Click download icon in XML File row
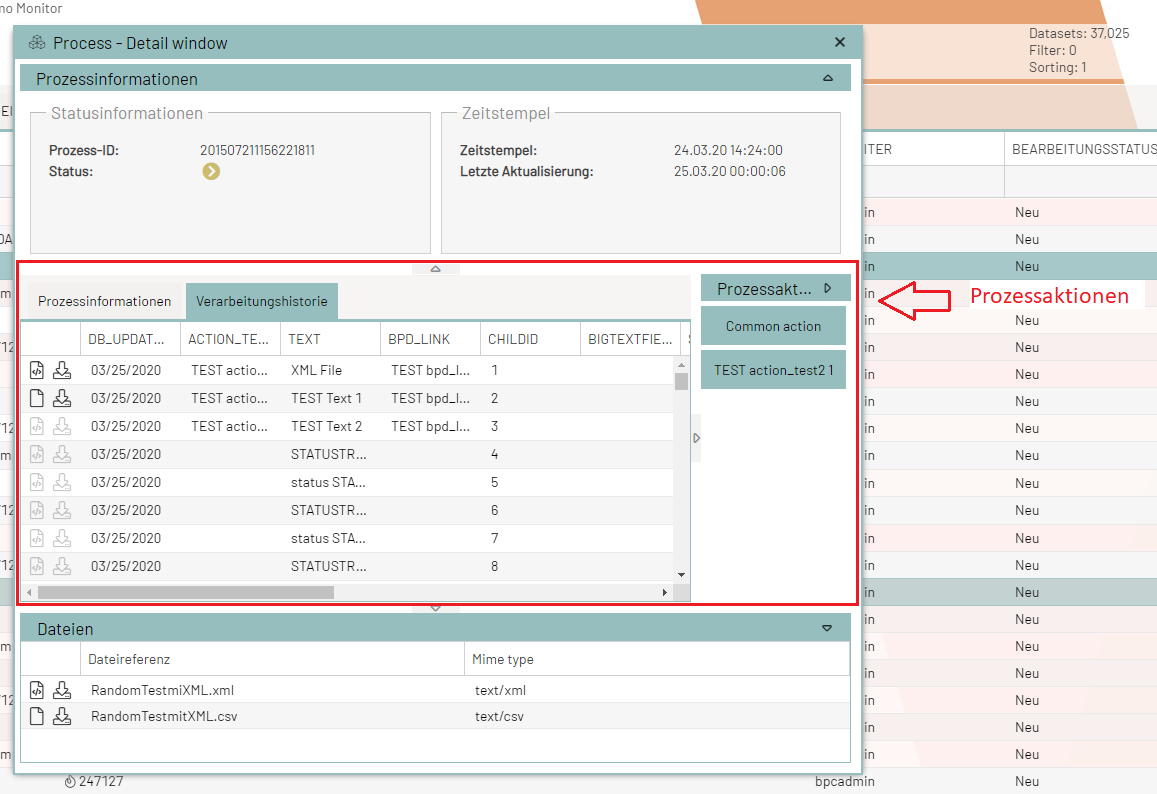Viewport: 1157px width, 794px height. [62, 370]
